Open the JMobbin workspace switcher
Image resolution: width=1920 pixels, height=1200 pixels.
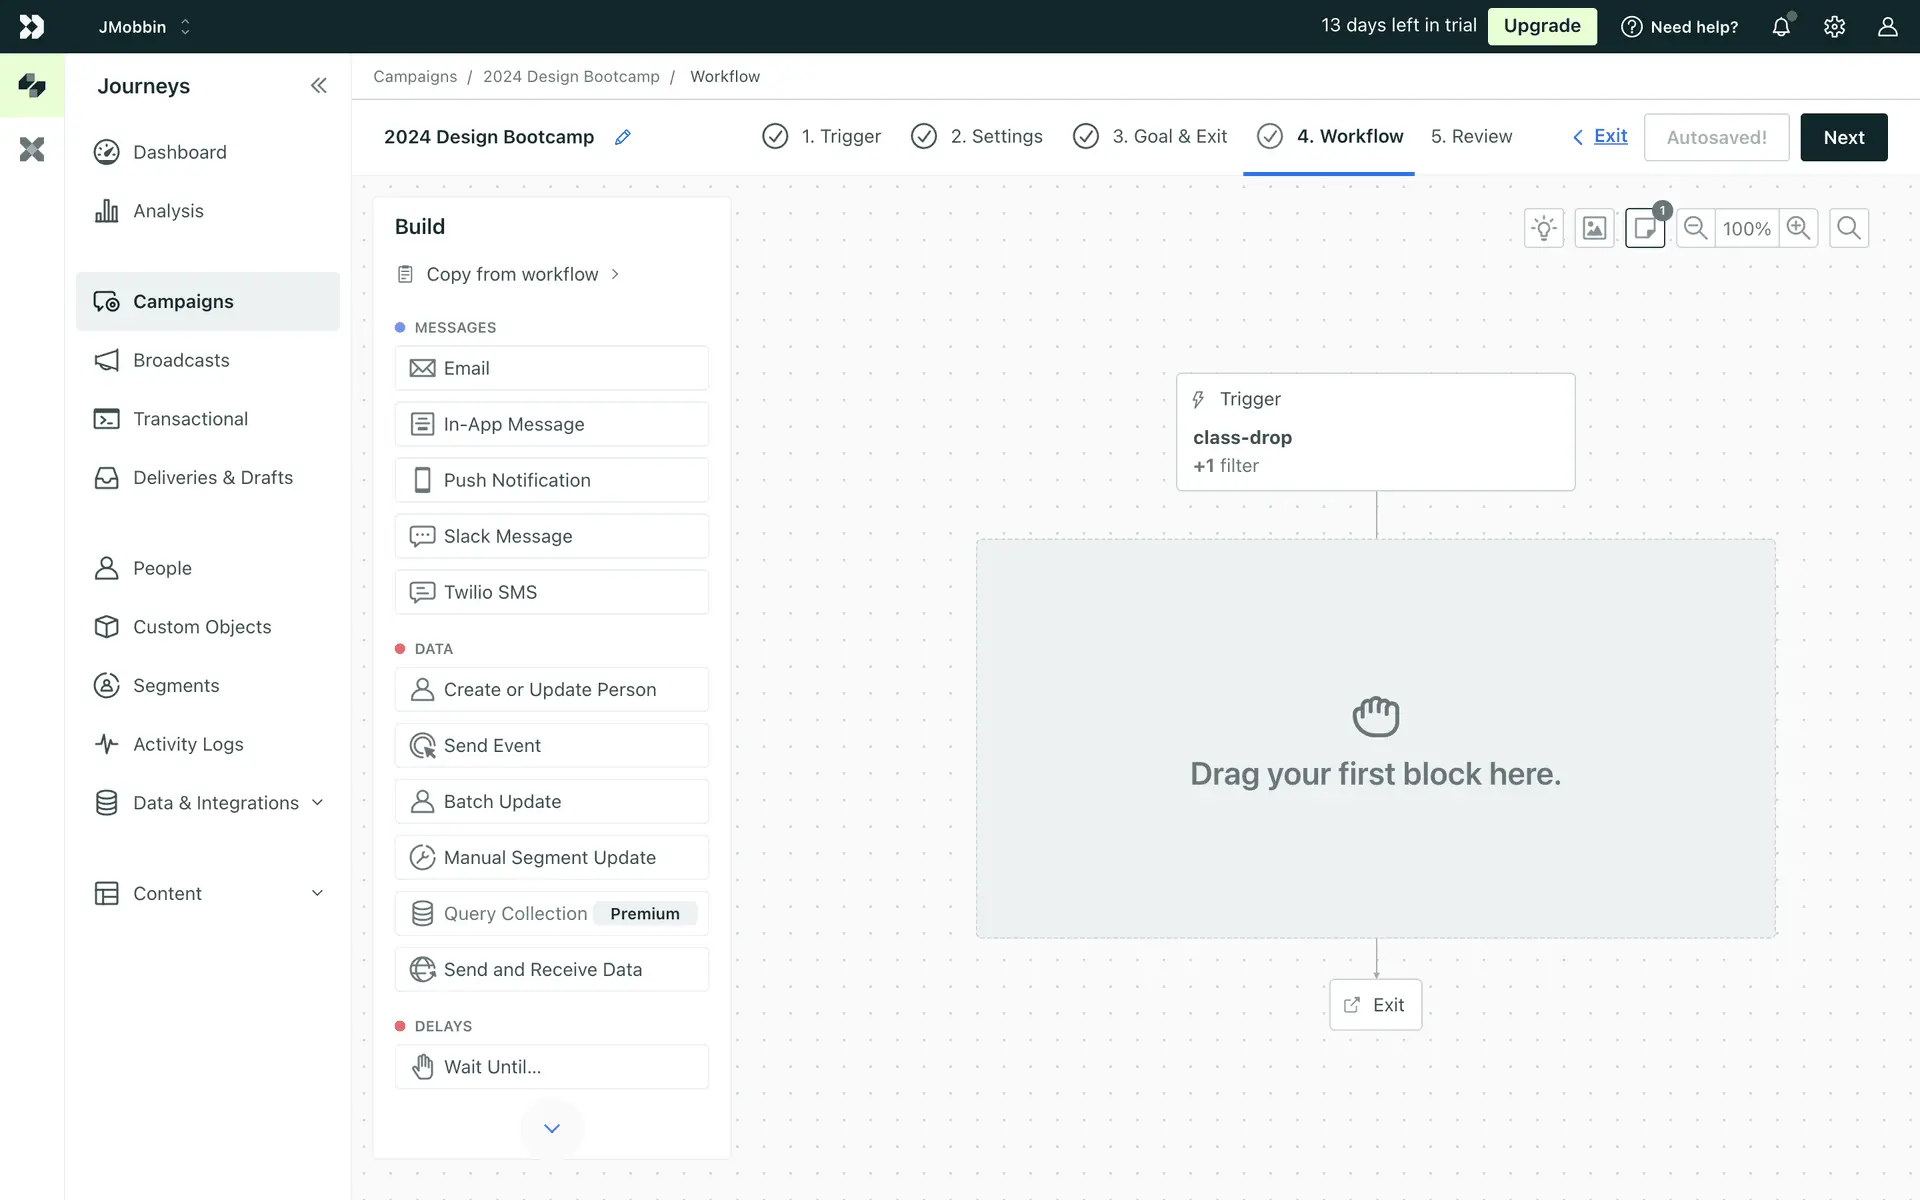[144, 27]
